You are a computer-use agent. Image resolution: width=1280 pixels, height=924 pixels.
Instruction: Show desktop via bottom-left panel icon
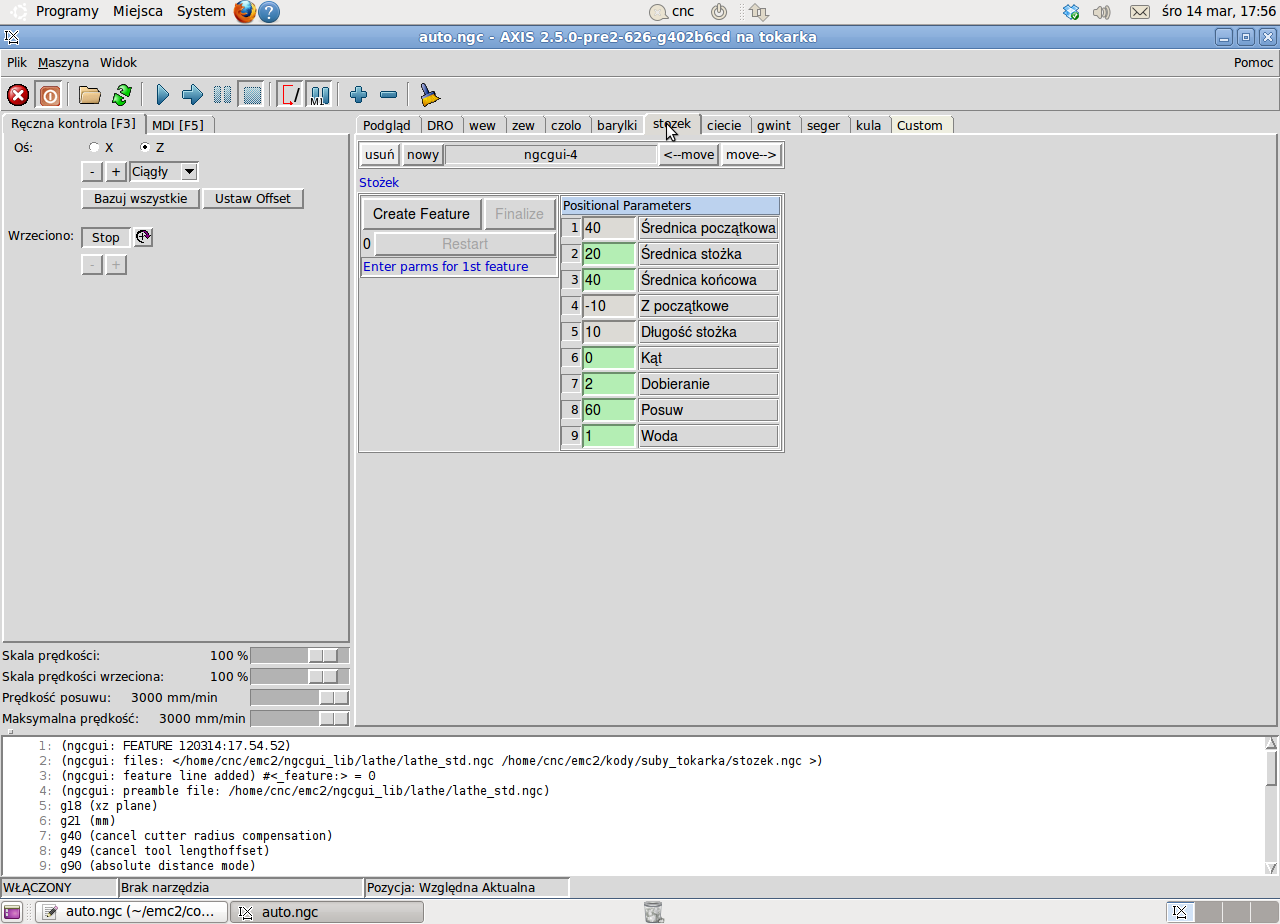click(x=12, y=912)
